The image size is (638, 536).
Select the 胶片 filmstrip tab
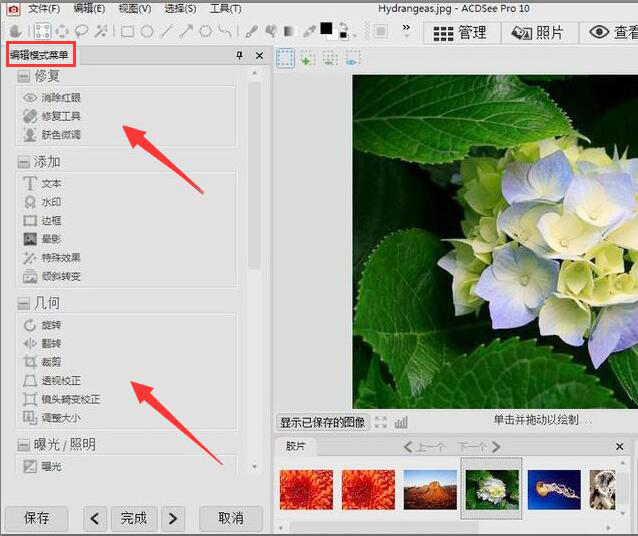(x=295, y=446)
